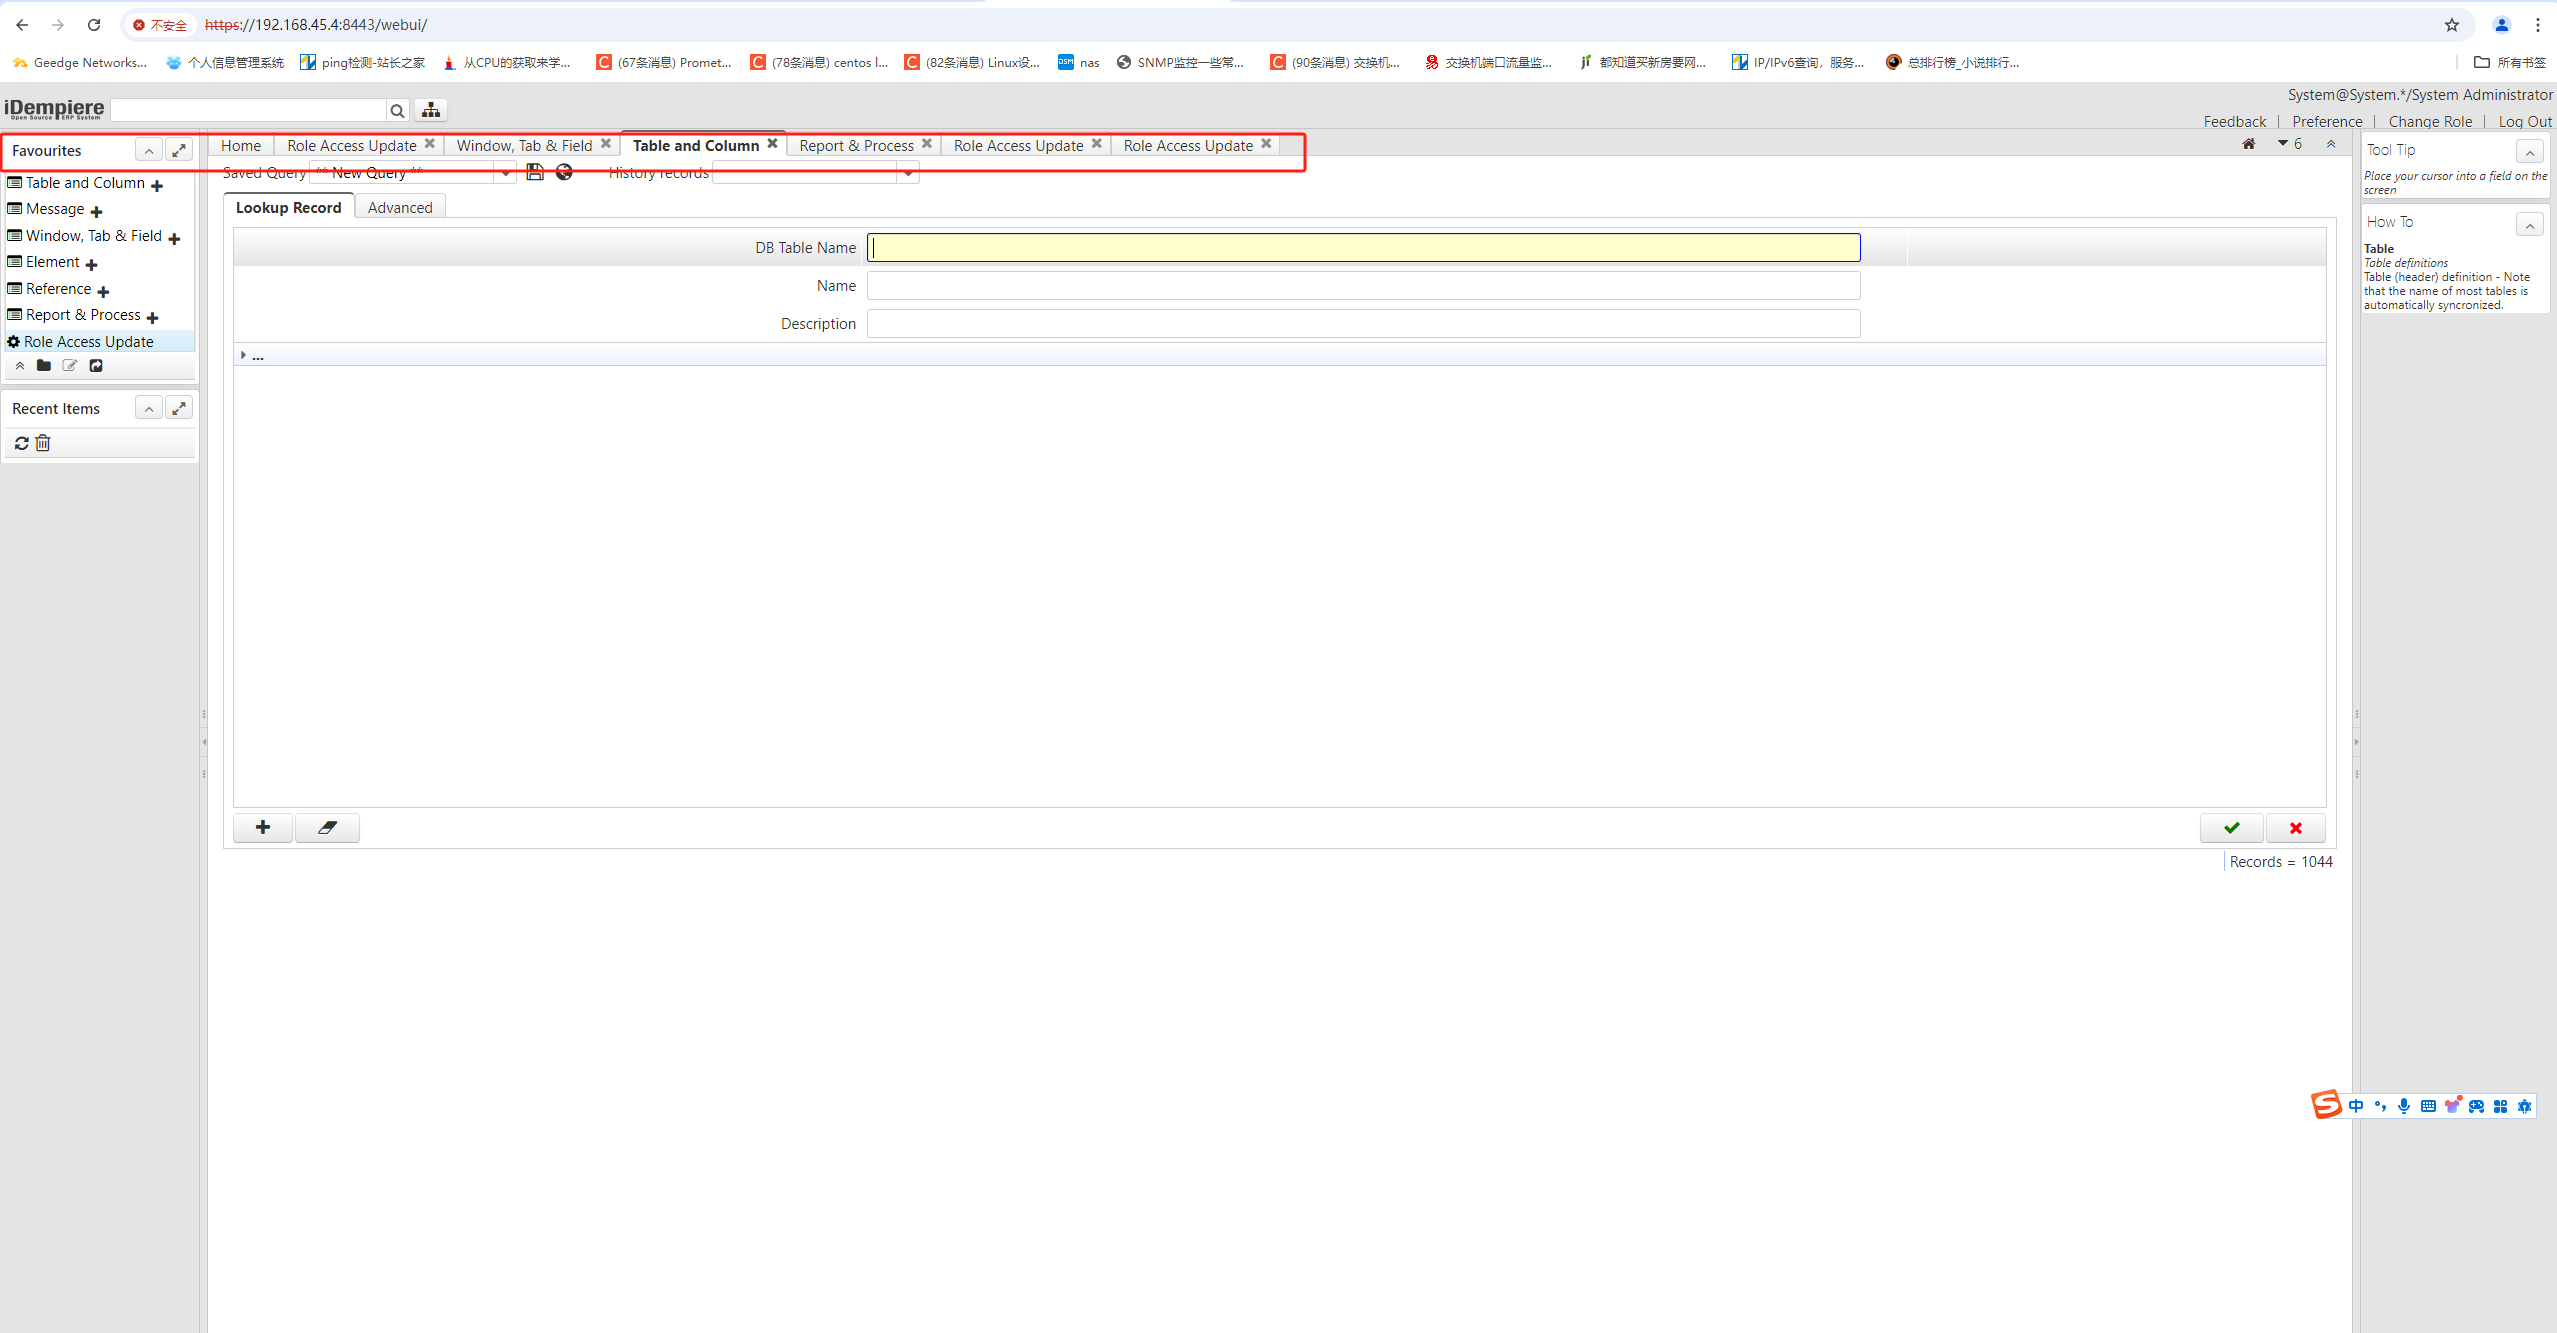Confirm lookup with green checkmark
The width and height of the screenshot is (2557, 1333).
(2231, 828)
